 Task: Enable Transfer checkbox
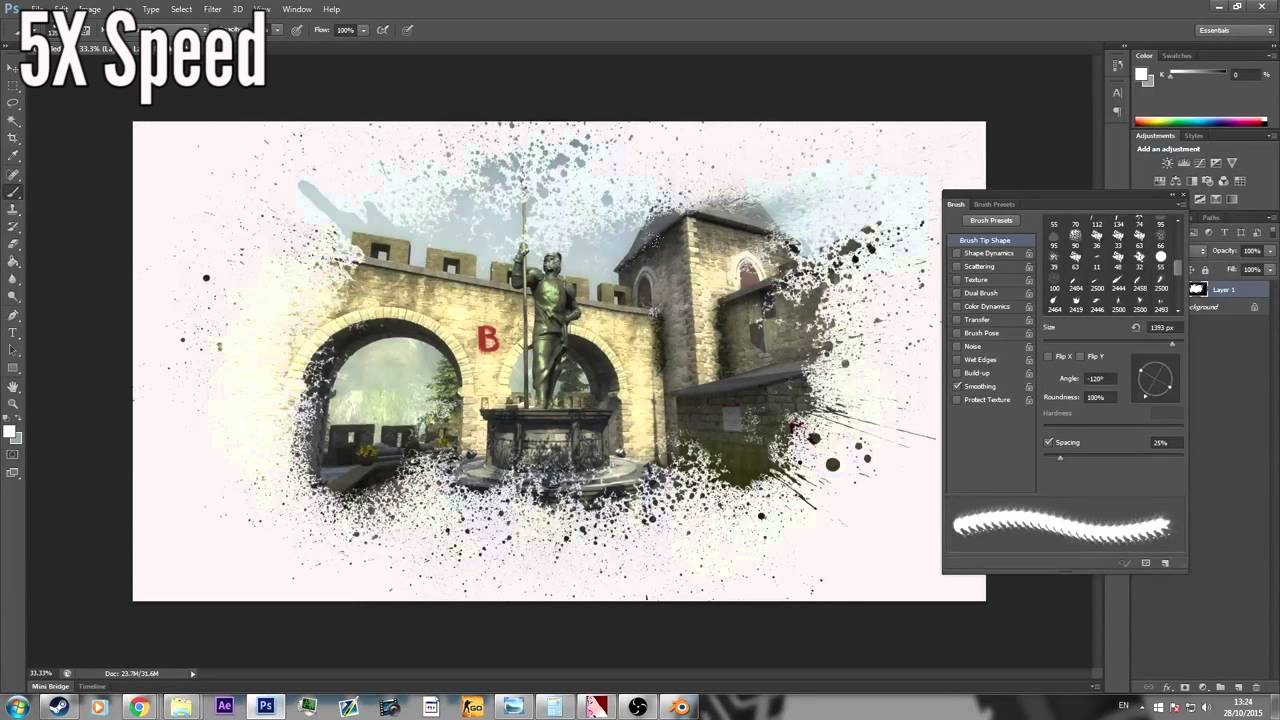[x=957, y=320]
